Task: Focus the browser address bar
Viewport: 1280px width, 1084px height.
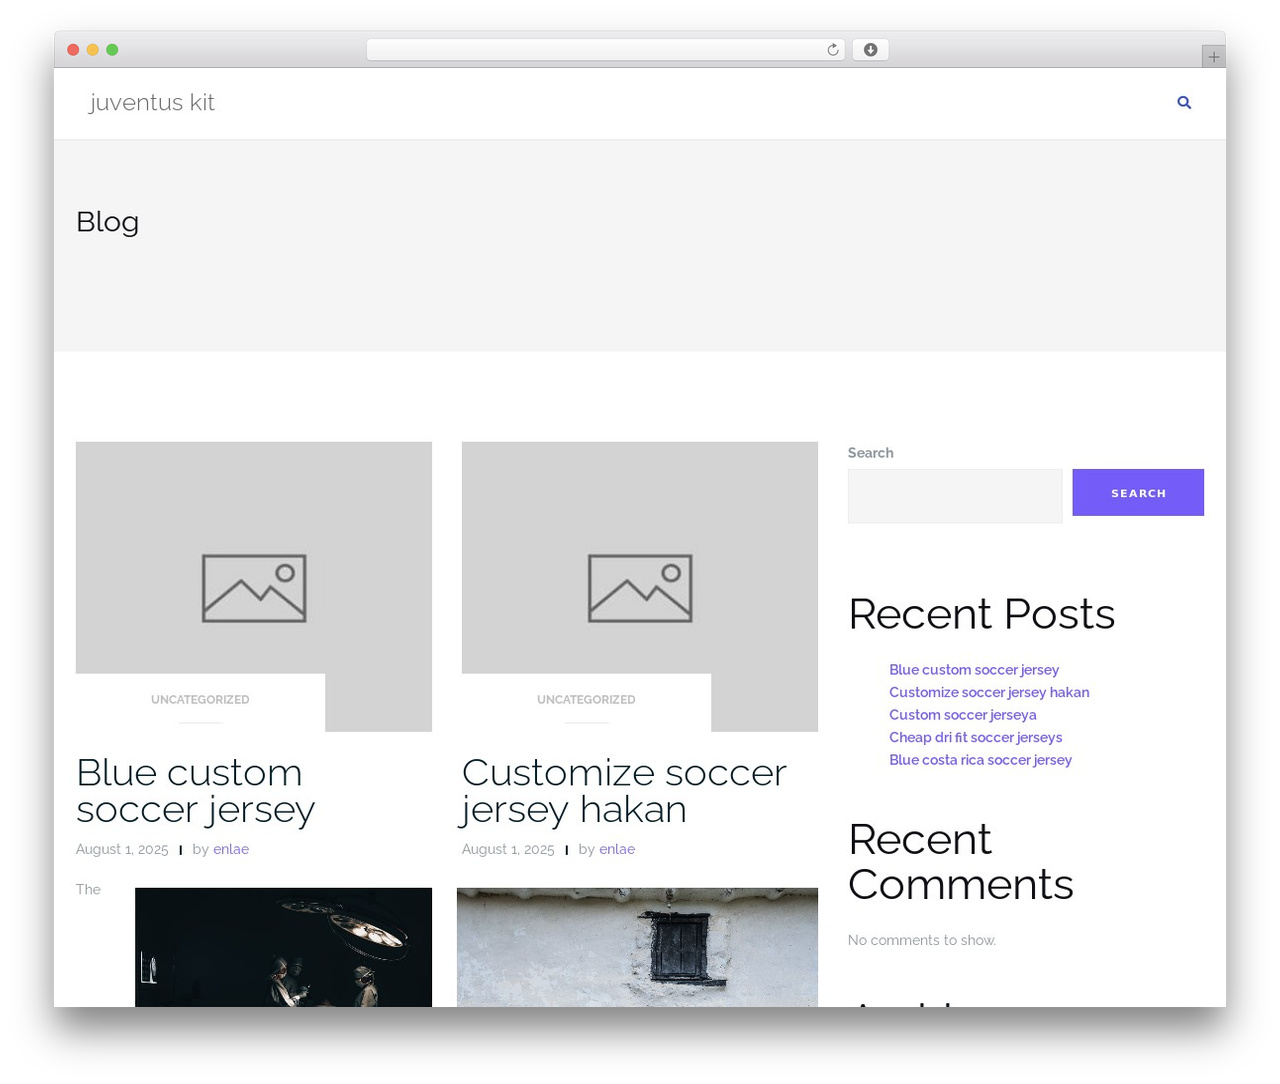Action: click(605, 50)
